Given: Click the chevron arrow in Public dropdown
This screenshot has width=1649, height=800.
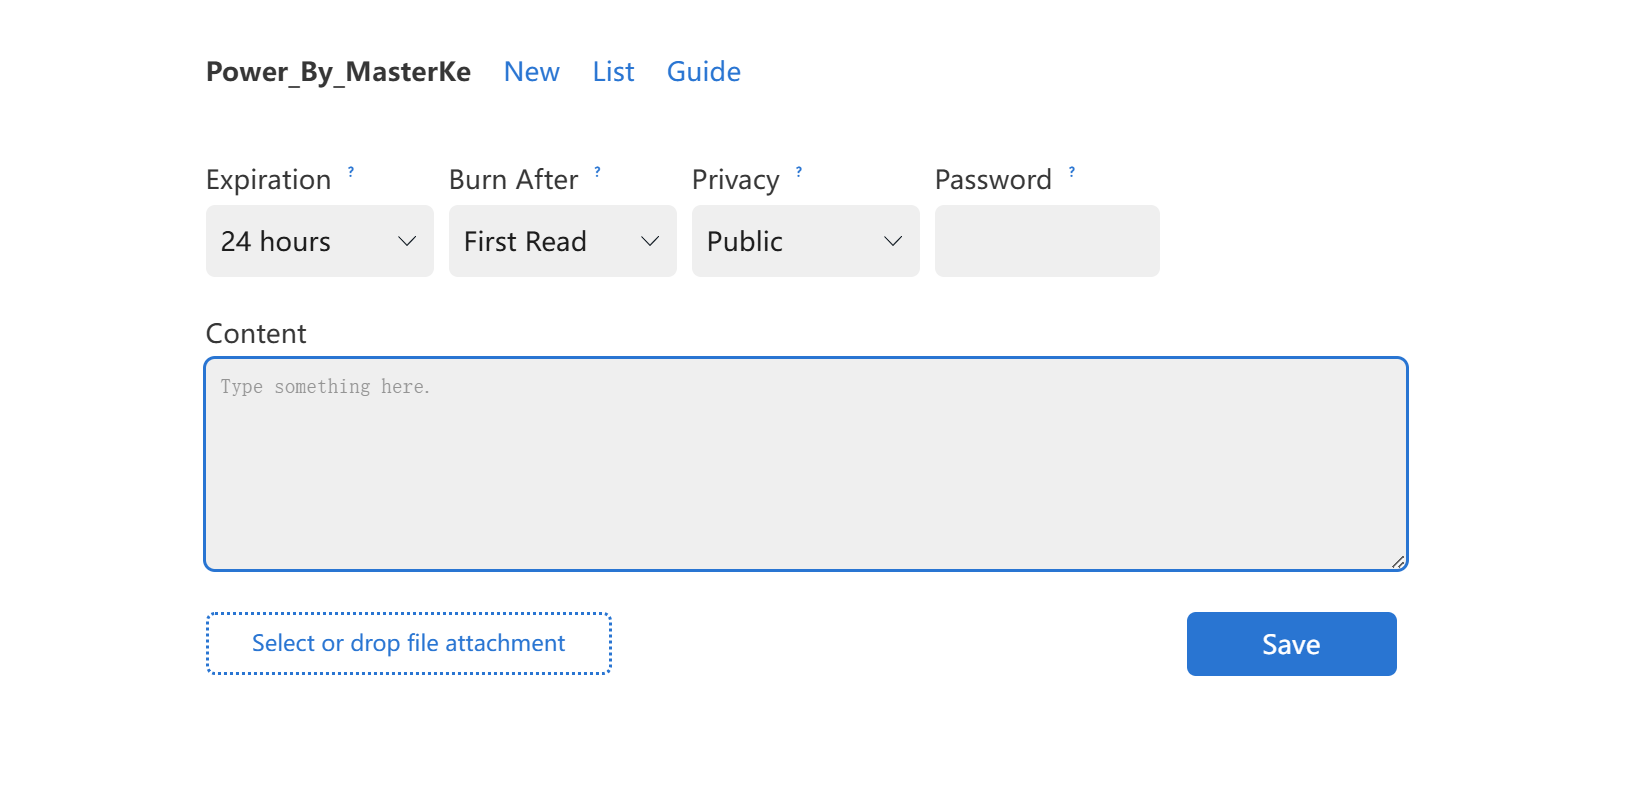Looking at the screenshot, I should (x=893, y=241).
